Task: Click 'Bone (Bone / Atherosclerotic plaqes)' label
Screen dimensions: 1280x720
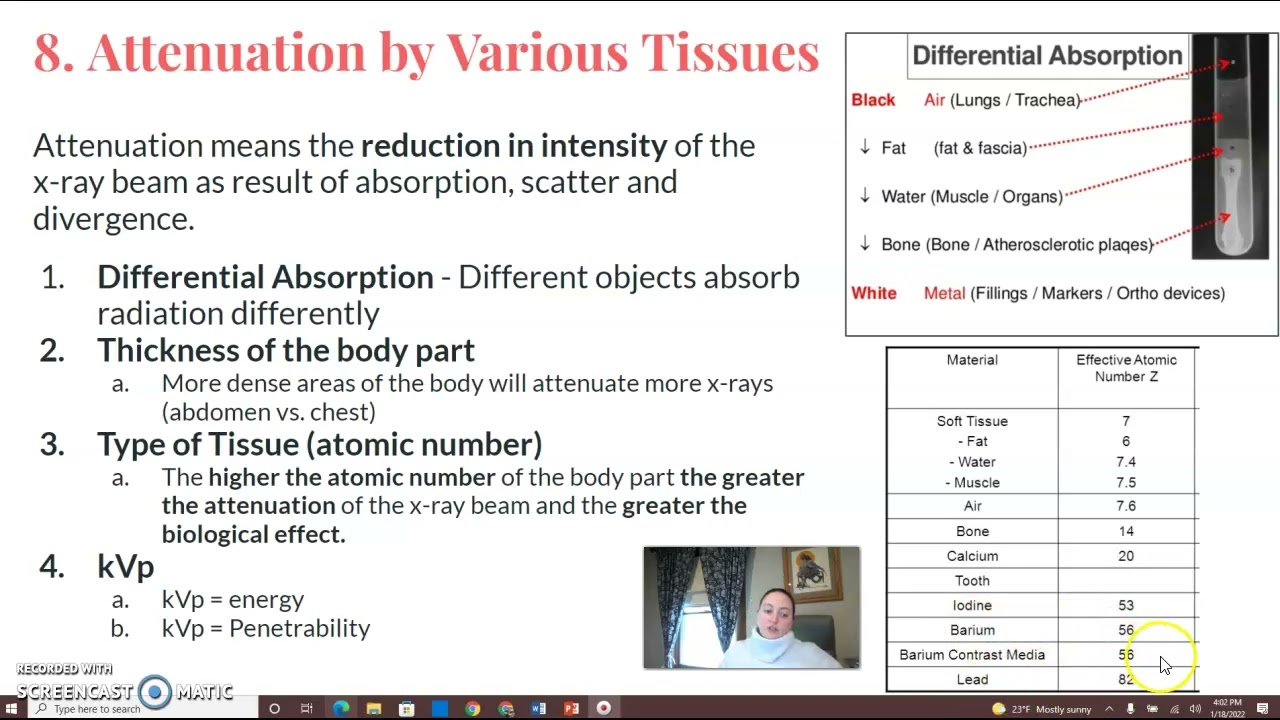Action: (x=1017, y=245)
